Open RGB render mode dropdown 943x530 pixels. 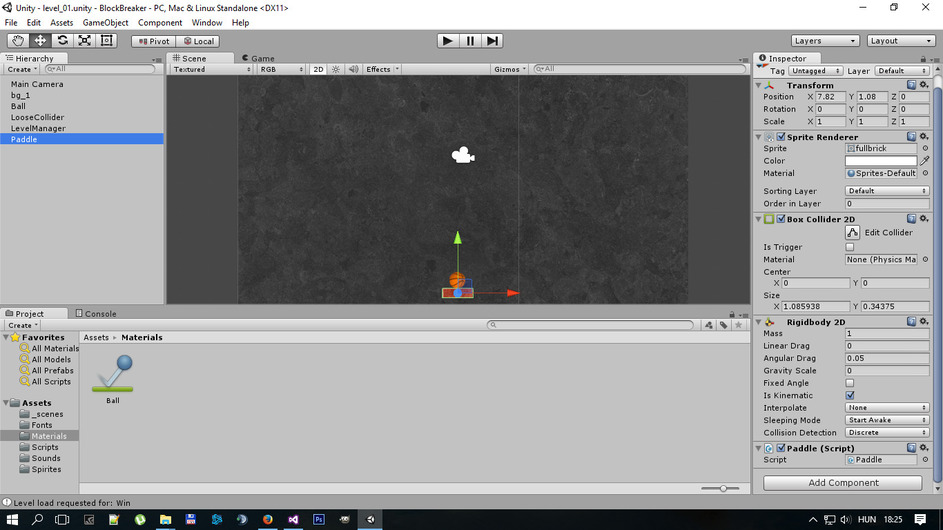pyautogui.click(x=281, y=69)
